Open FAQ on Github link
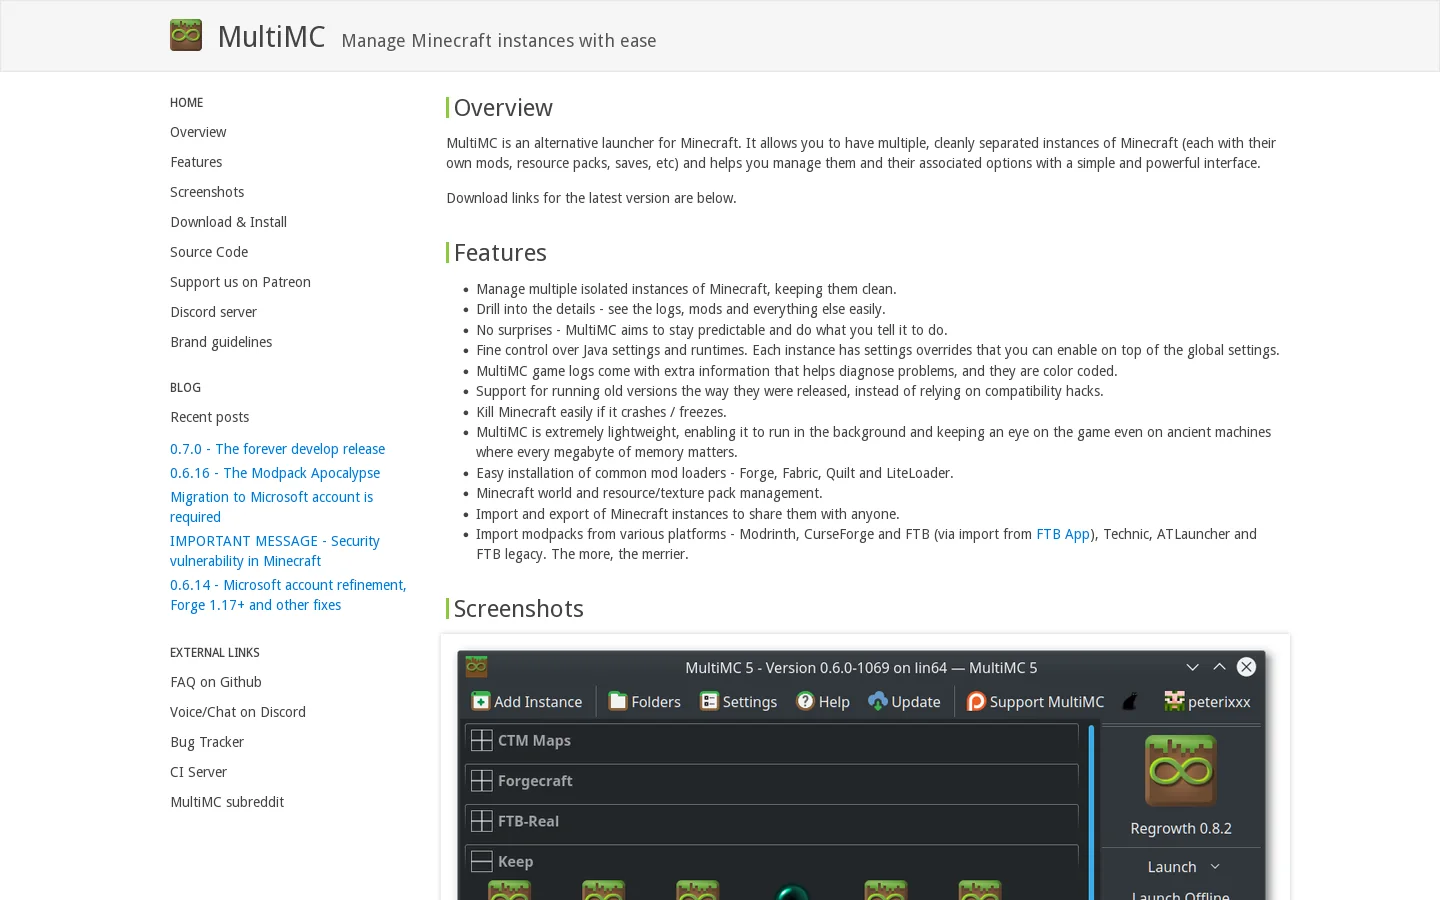 (x=216, y=682)
